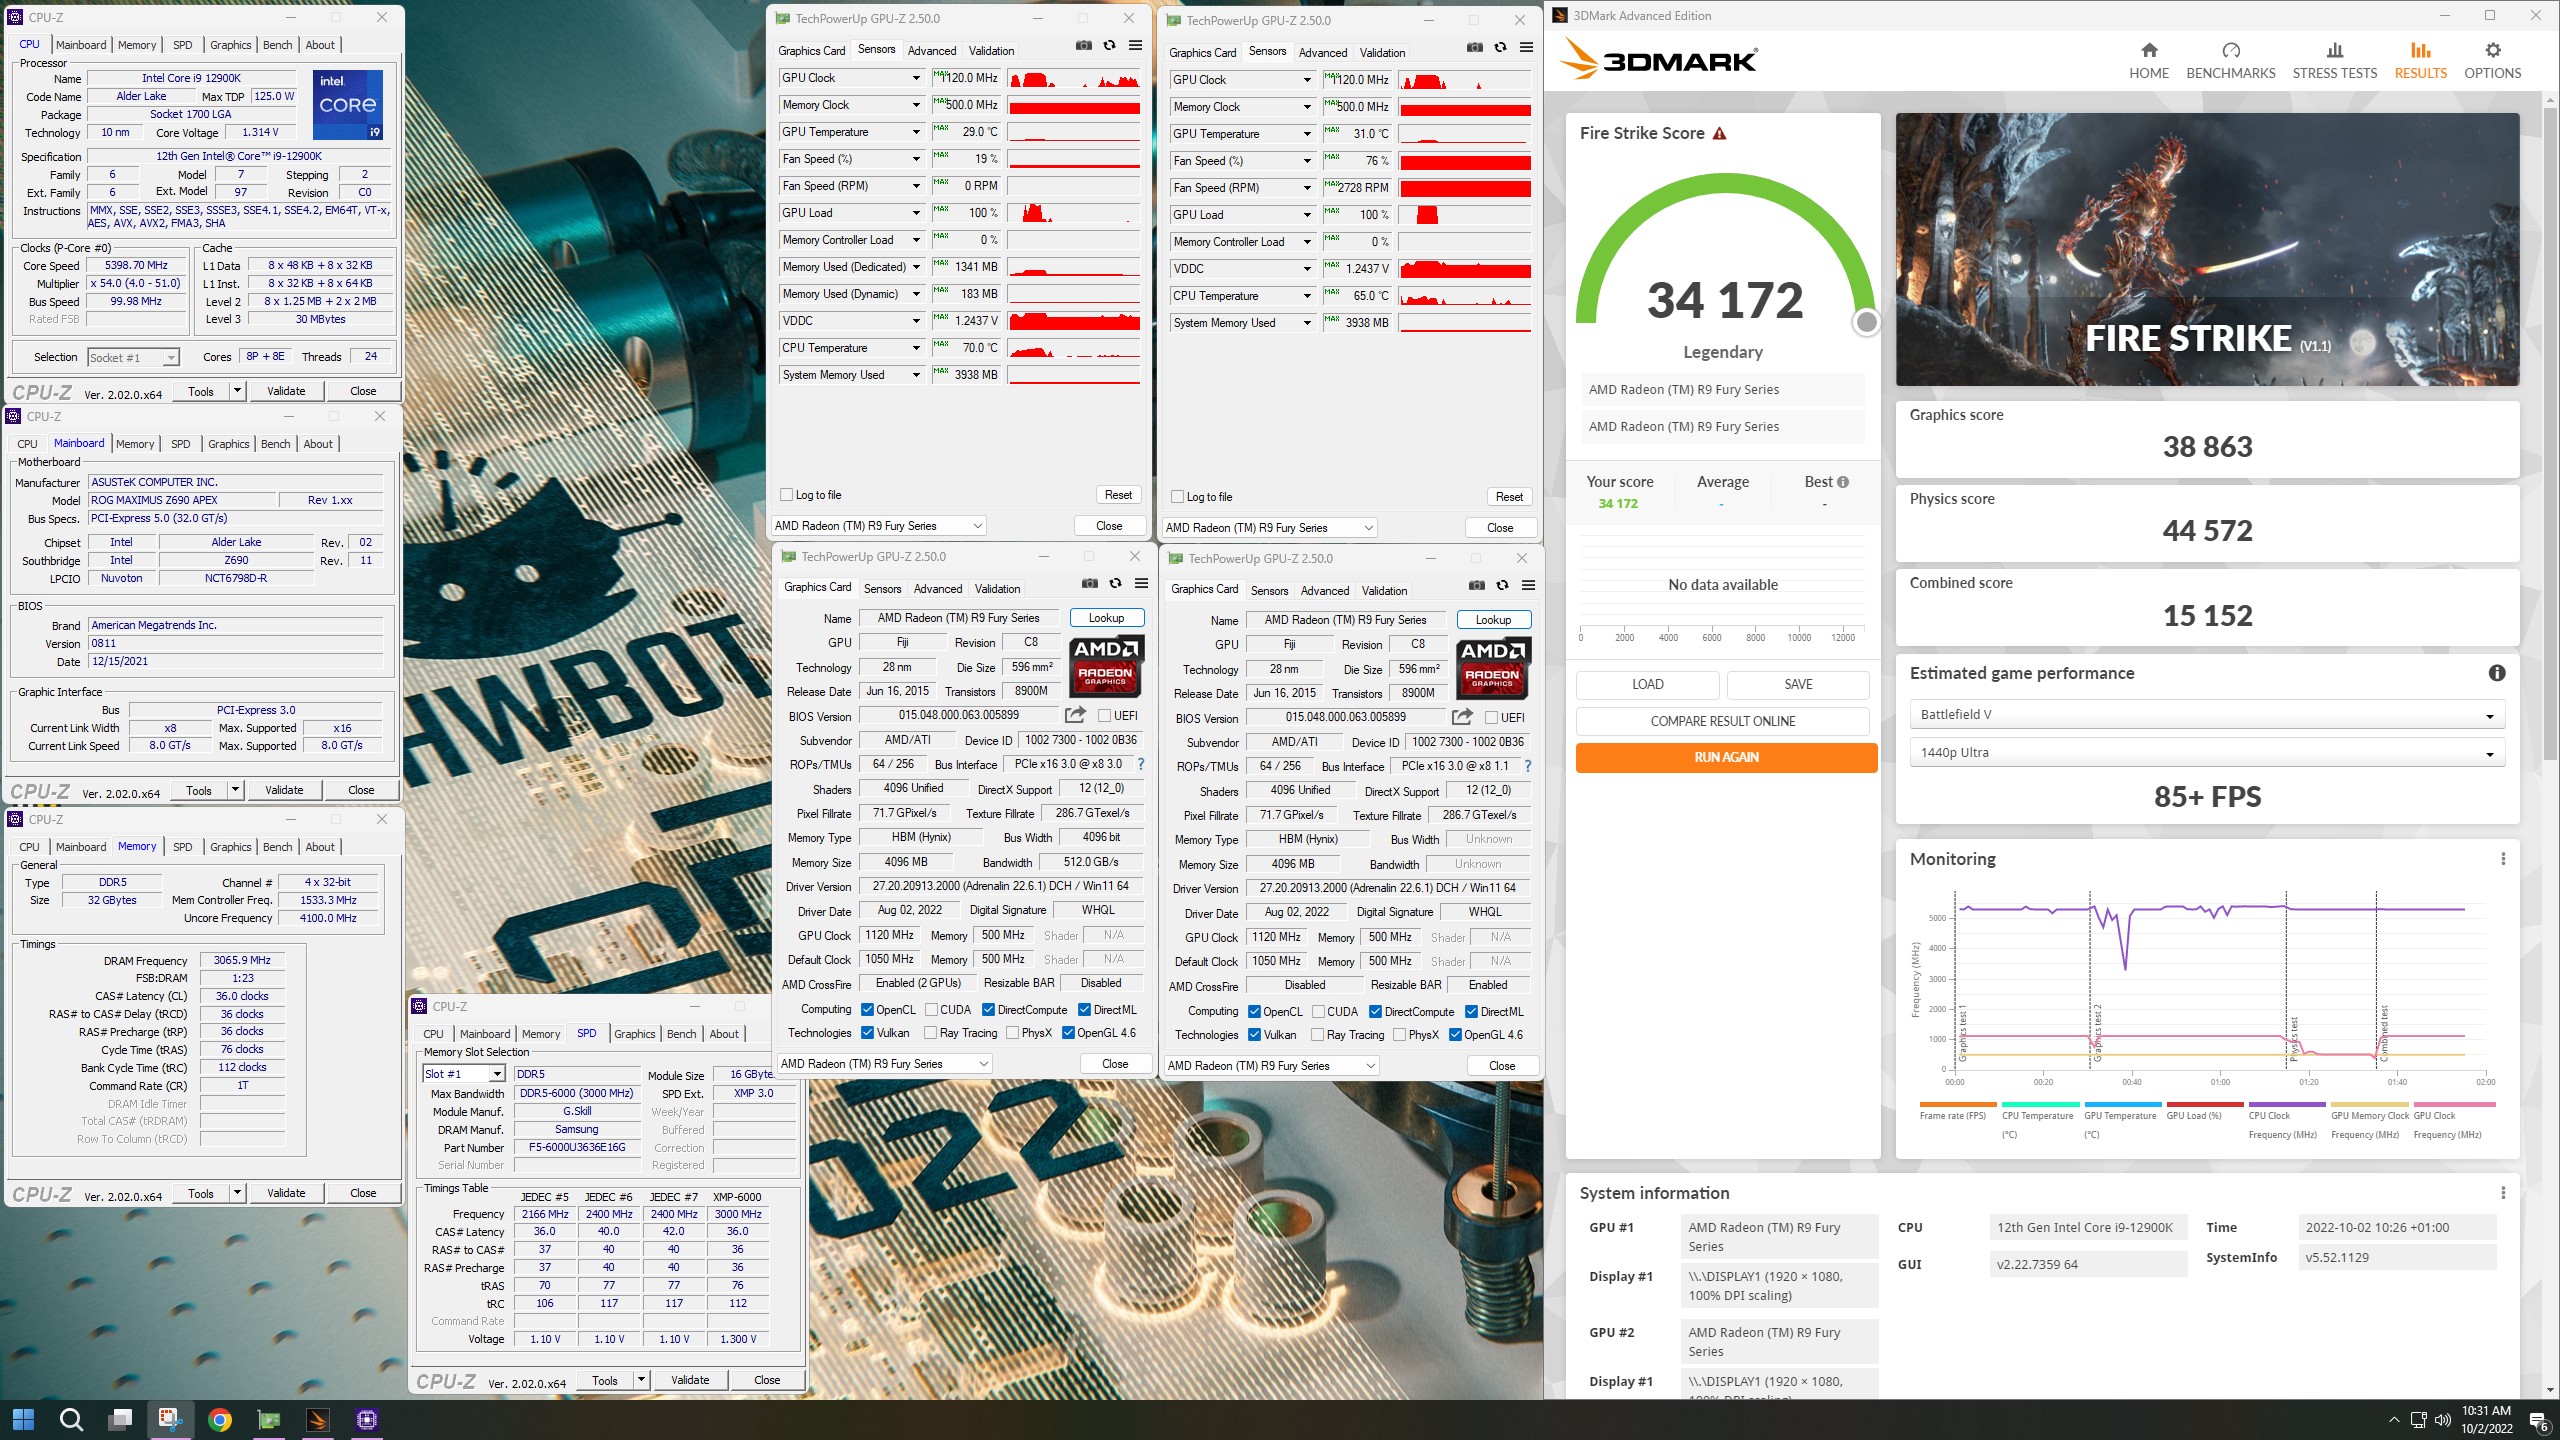Click Best score info icon

tap(1843, 482)
